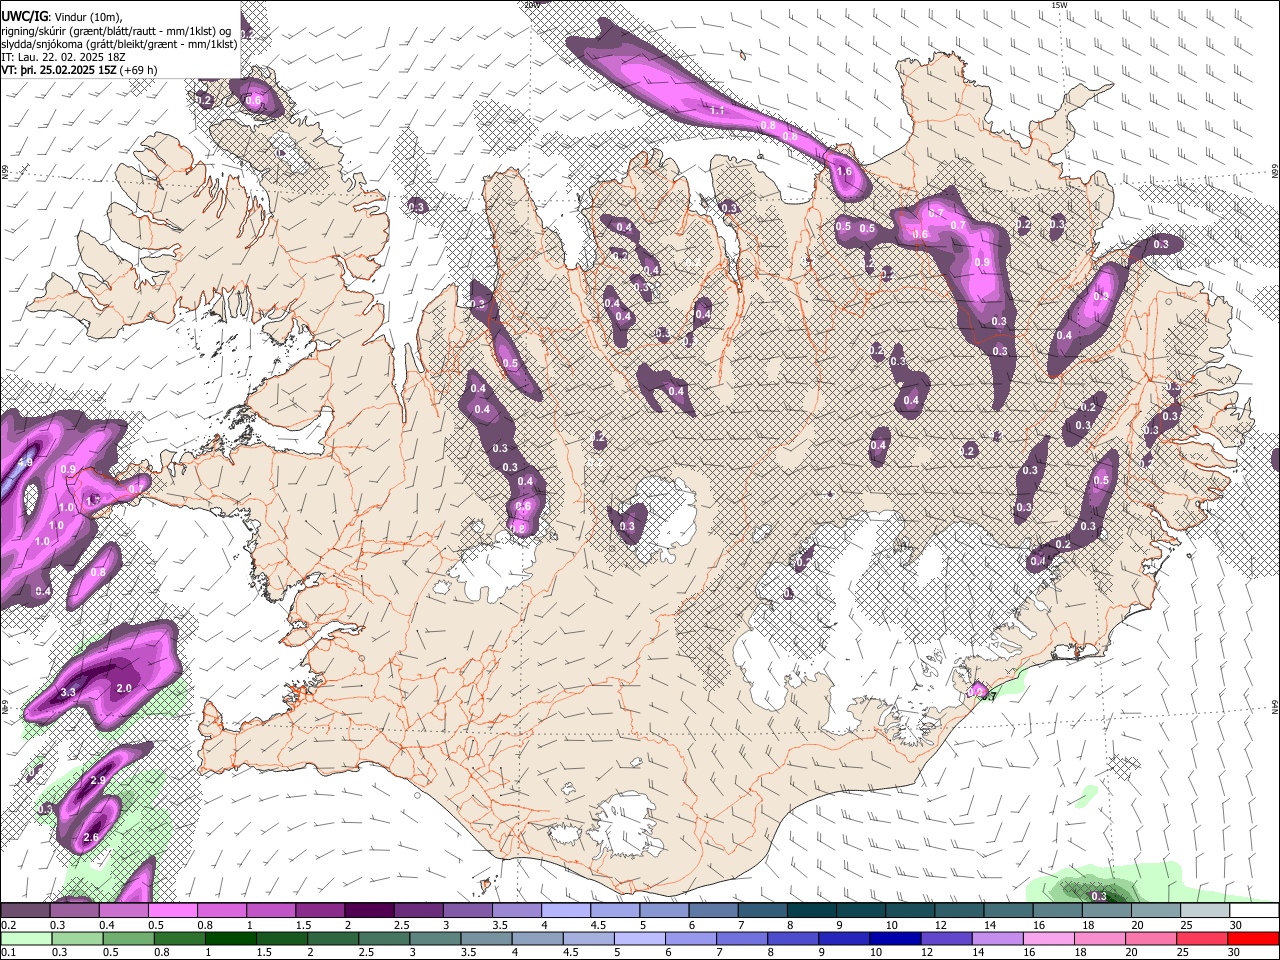Viewport: 1280px width, 960px height.
Task: Click the 2.0 precipitation value on the map
Action: (x=124, y=688)
